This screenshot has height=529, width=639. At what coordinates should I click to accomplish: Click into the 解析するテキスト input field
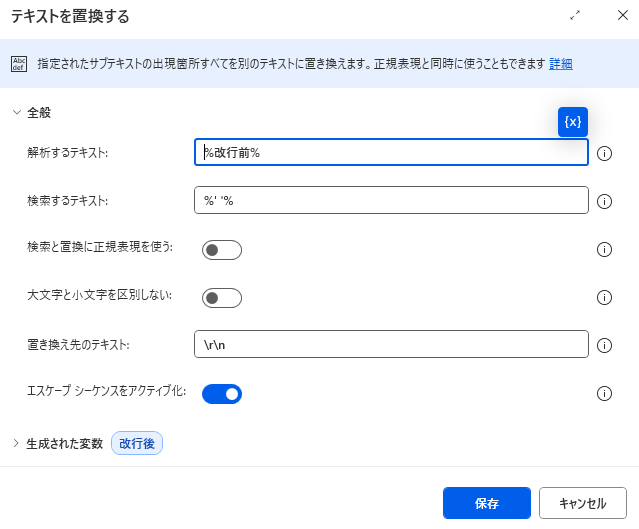tap(390, 152)
